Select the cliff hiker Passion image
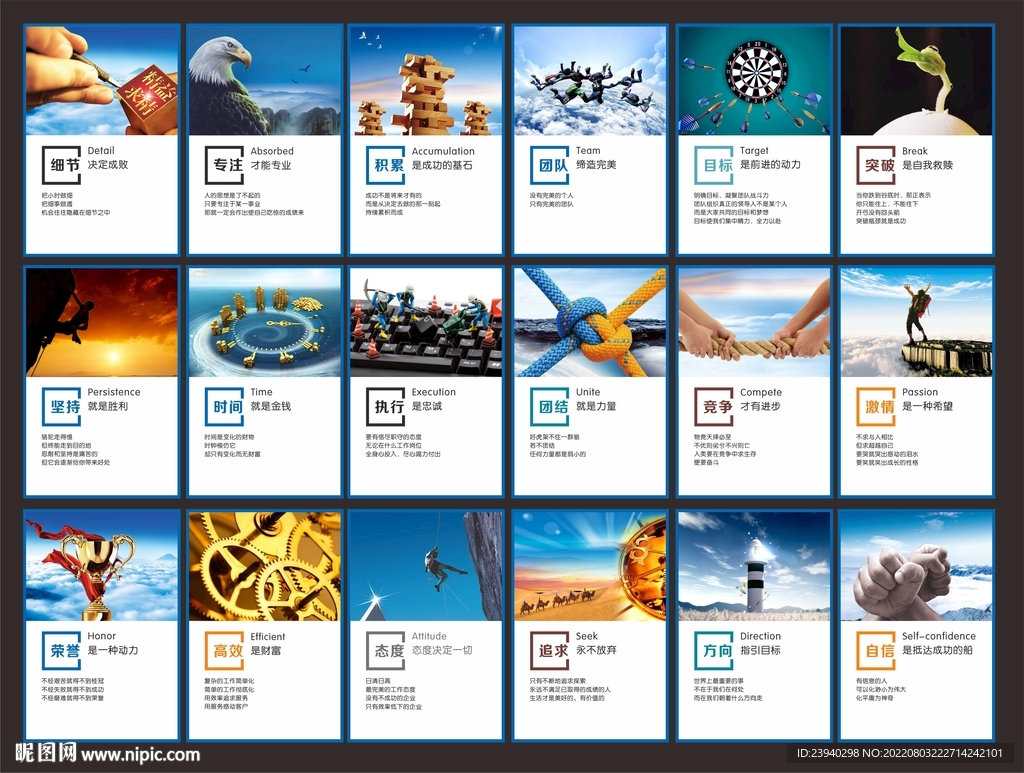The width and height of the screenshot is (1024, 773). pyautogui.click(x=916, y=322)
